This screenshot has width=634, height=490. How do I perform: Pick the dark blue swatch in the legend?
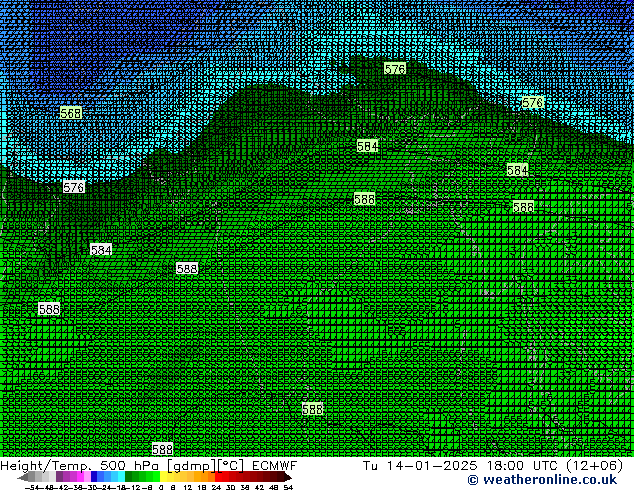coord(94,477)
